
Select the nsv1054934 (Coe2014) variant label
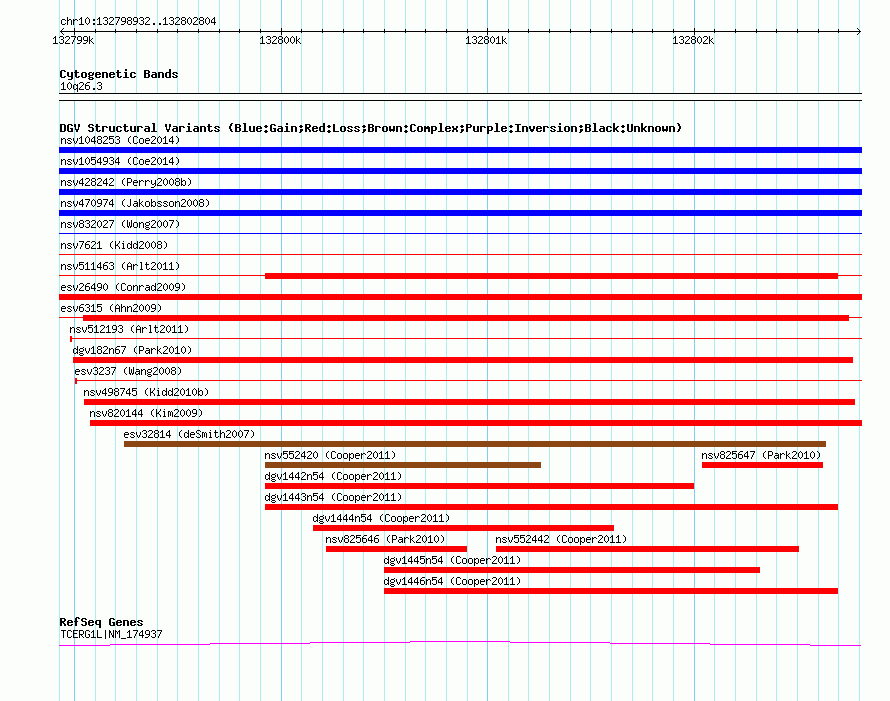[x=120, y=161]
